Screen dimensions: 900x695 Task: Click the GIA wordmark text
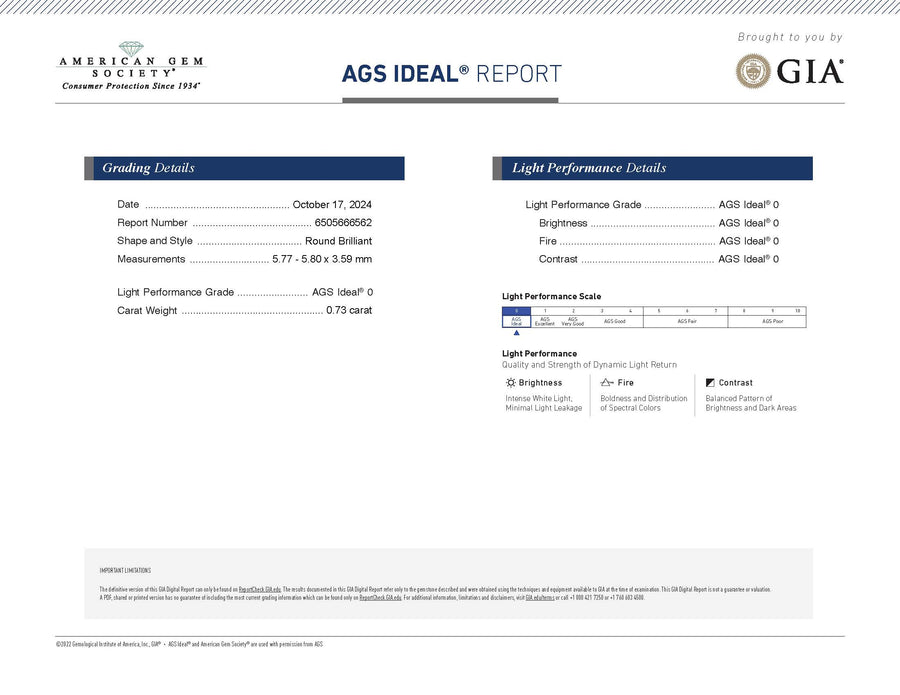(810, 72)
